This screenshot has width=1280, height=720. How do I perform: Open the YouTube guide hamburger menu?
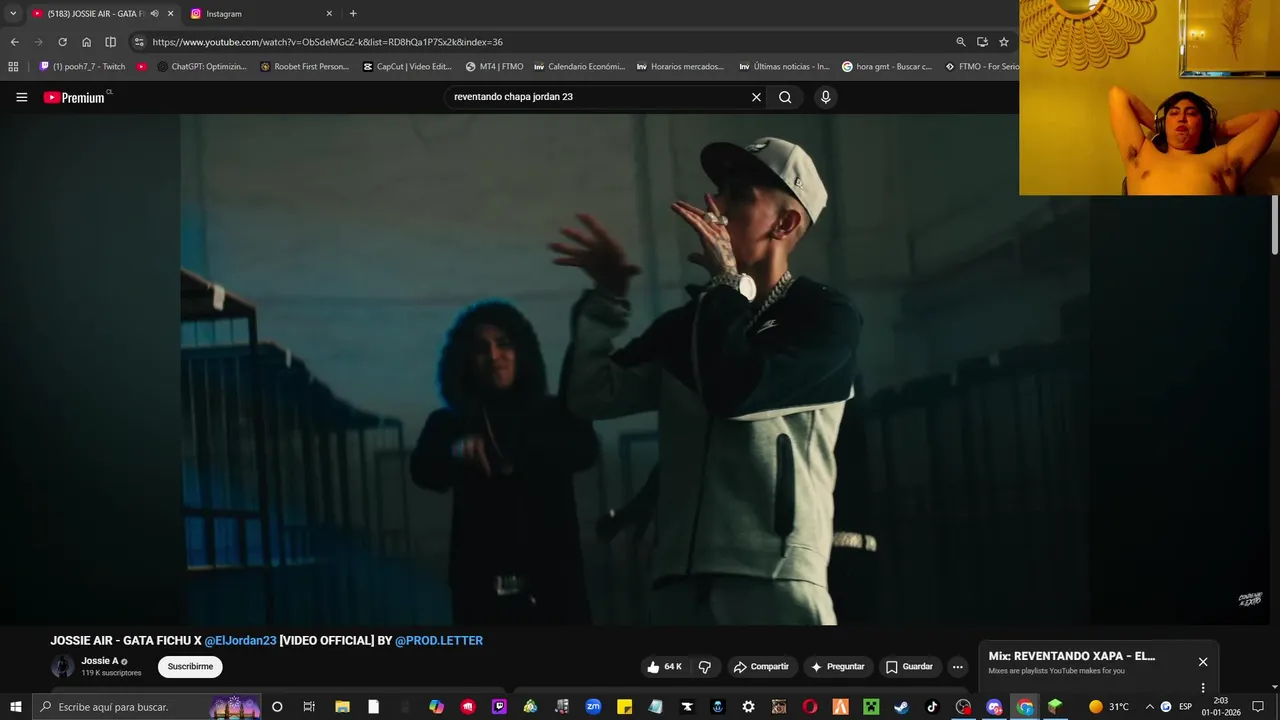(x=21, y=97)
